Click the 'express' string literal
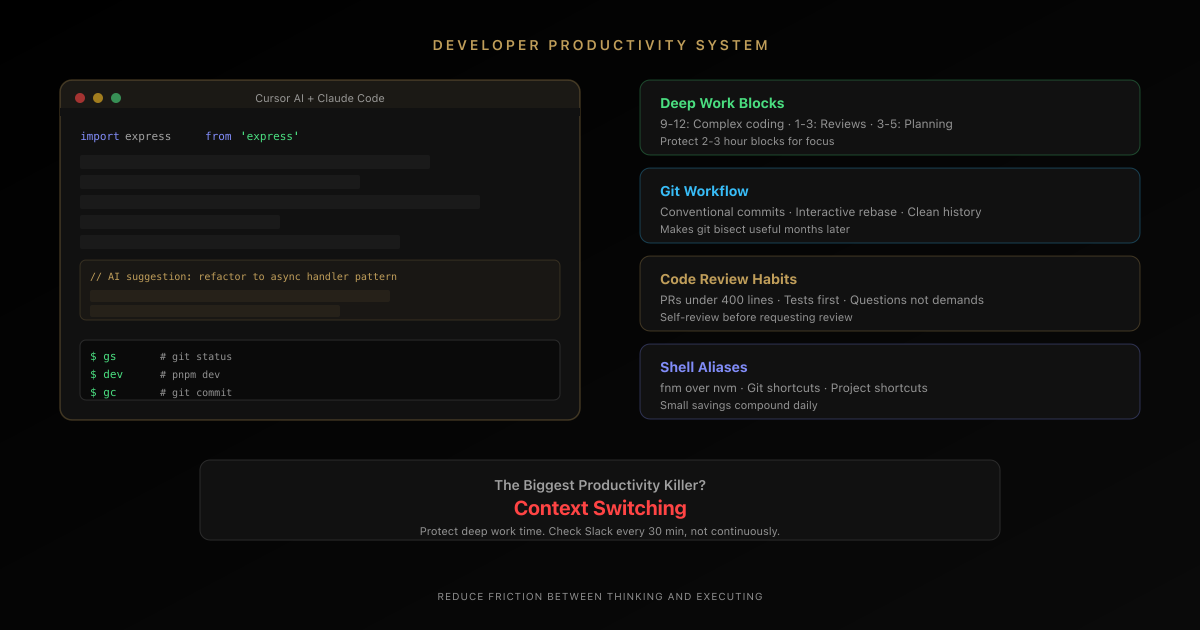 (x=269, y=136)
